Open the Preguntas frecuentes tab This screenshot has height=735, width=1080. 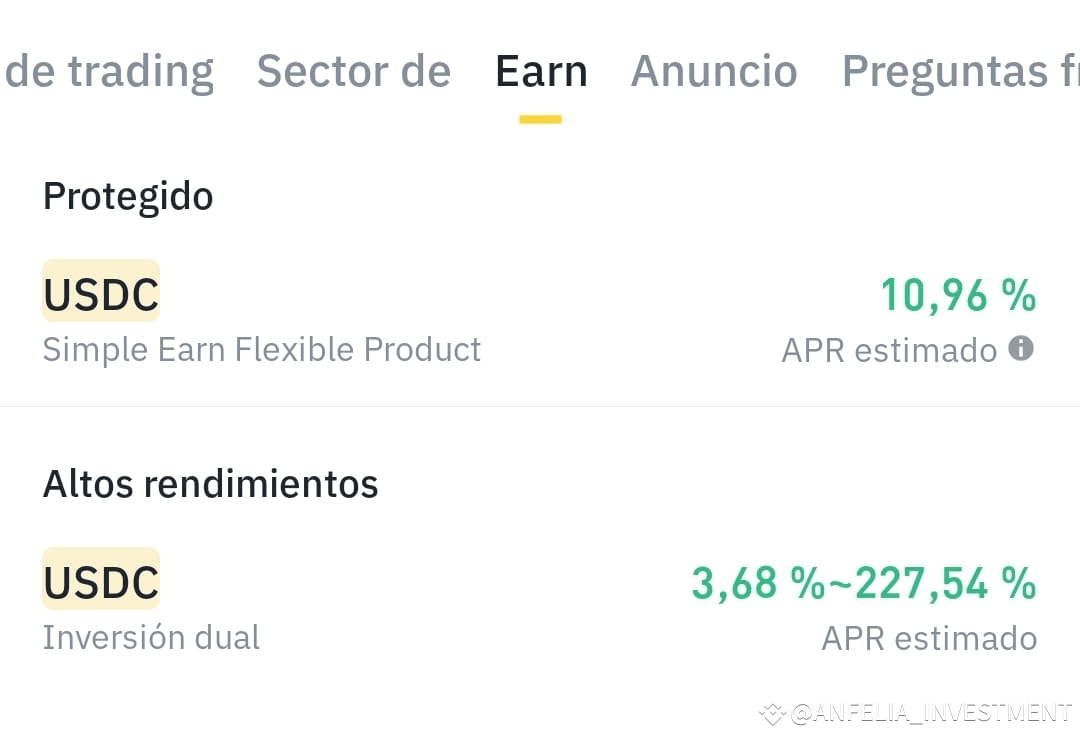click(957, 70)
